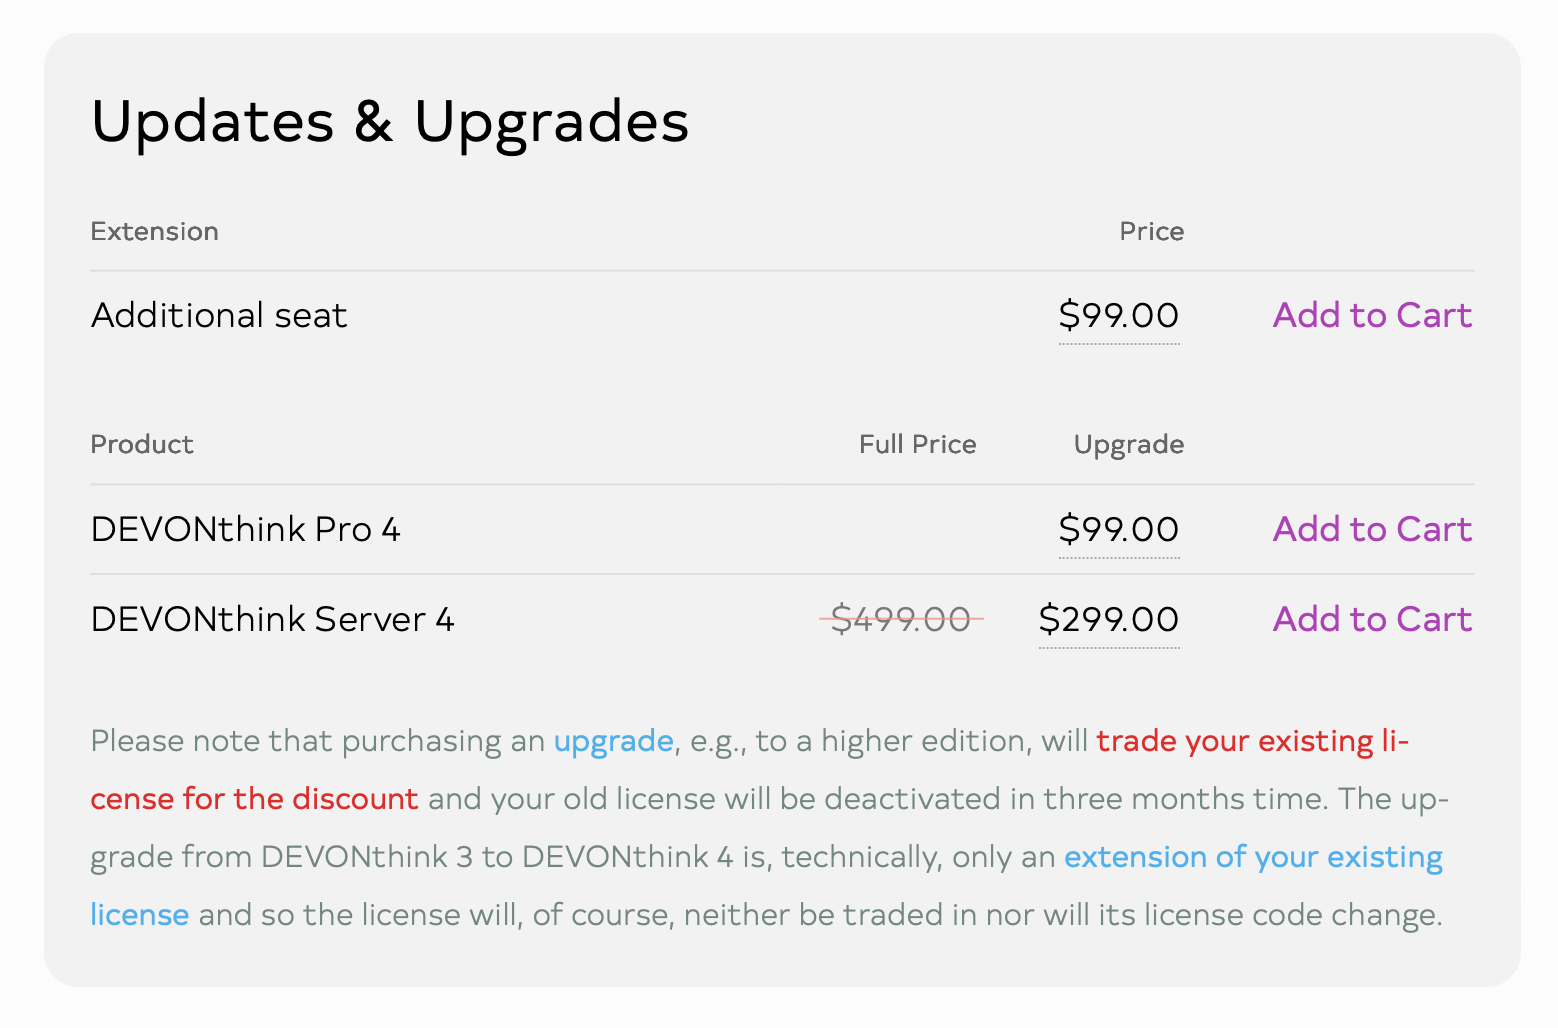Click the "Updates & Upgrades" heading
This screenshot has width=1558, height=1028.
pos(390,122)
